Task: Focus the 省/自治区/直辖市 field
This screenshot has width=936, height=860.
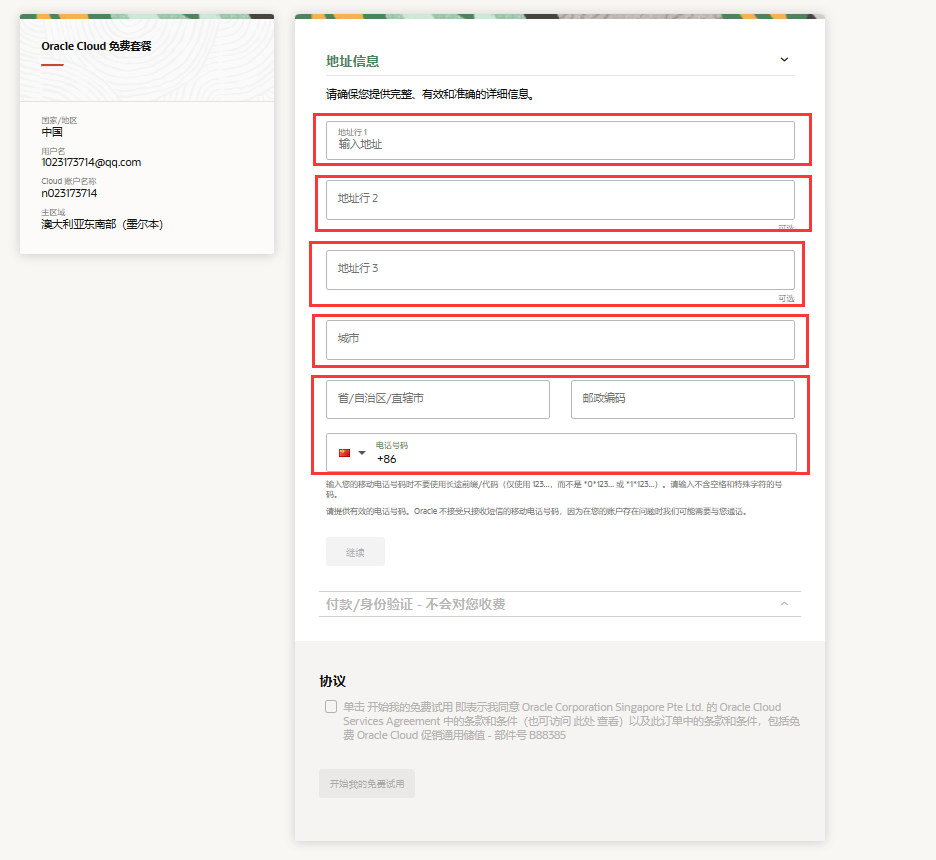Action: [438, 399]
